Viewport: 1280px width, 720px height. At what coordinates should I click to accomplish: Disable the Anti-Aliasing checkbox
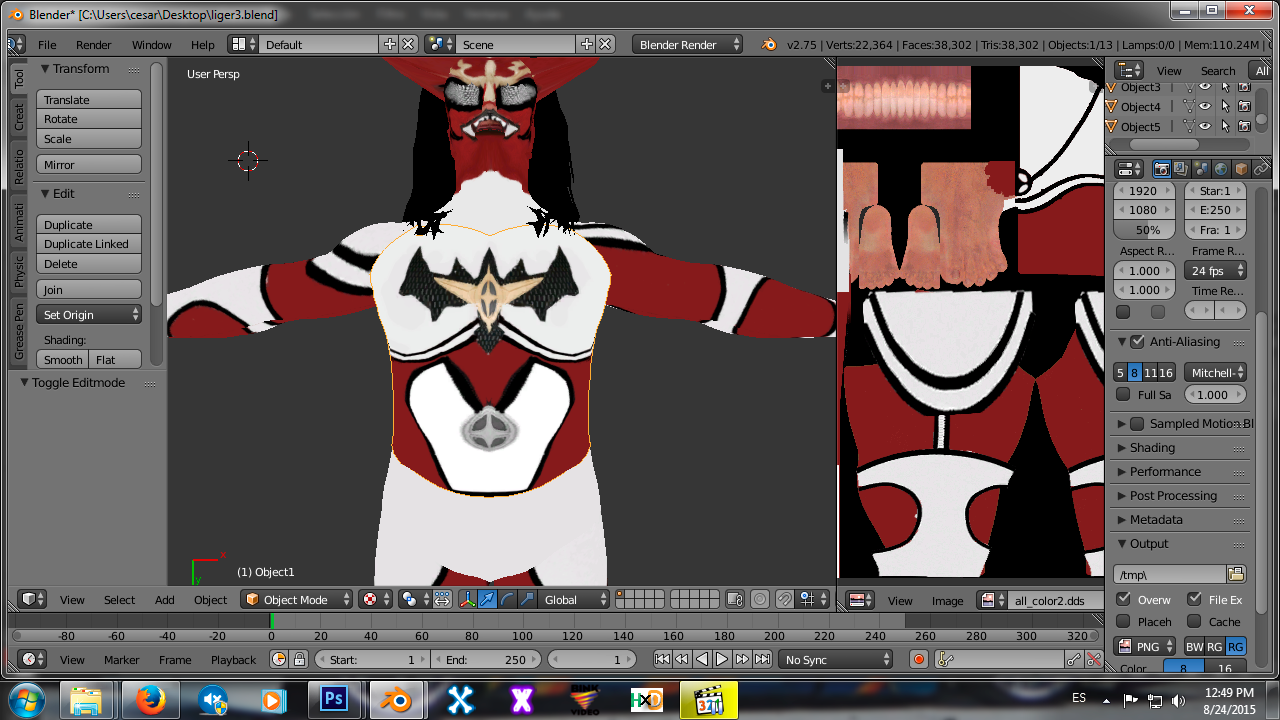[x=1137, y=341]
